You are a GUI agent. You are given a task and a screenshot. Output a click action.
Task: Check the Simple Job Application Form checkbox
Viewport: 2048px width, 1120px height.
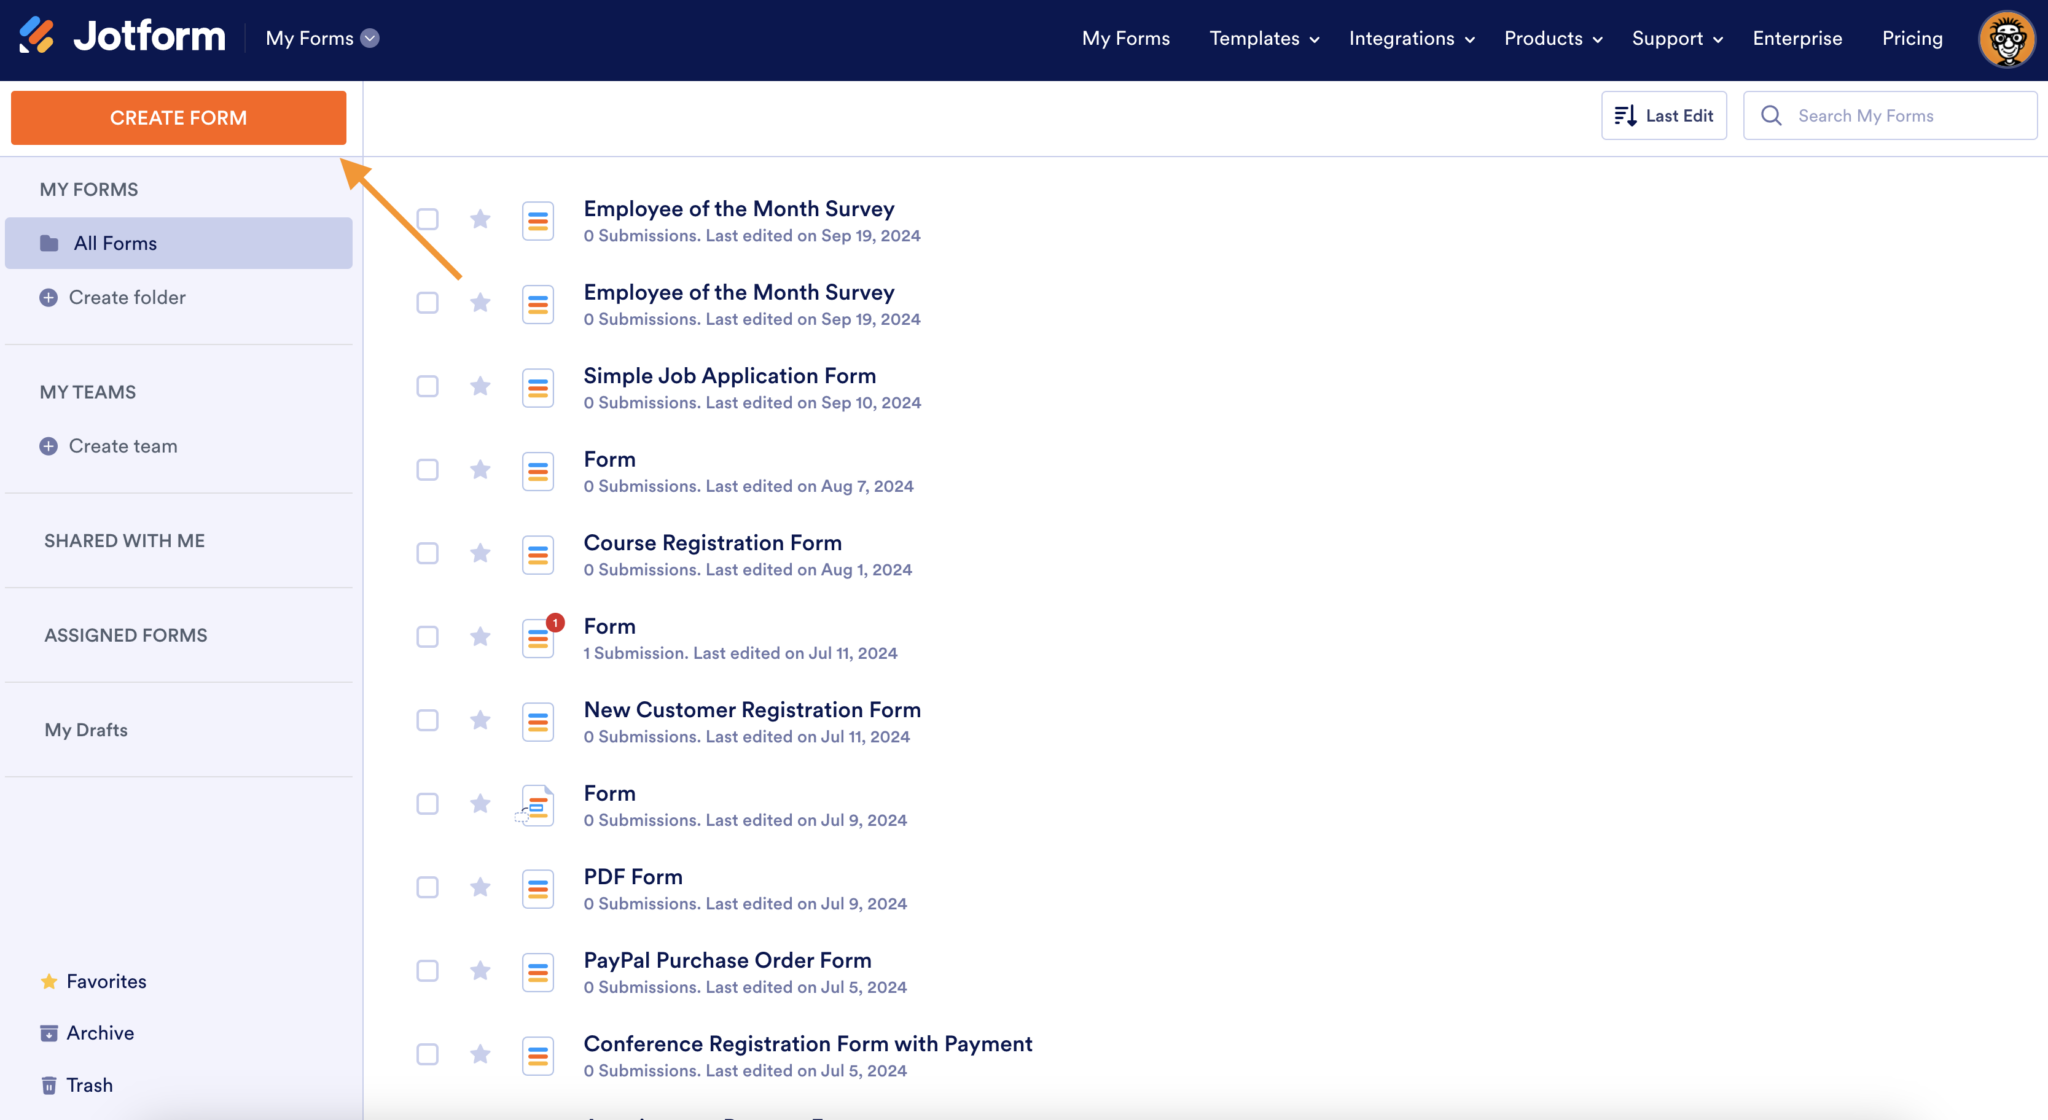428,386
